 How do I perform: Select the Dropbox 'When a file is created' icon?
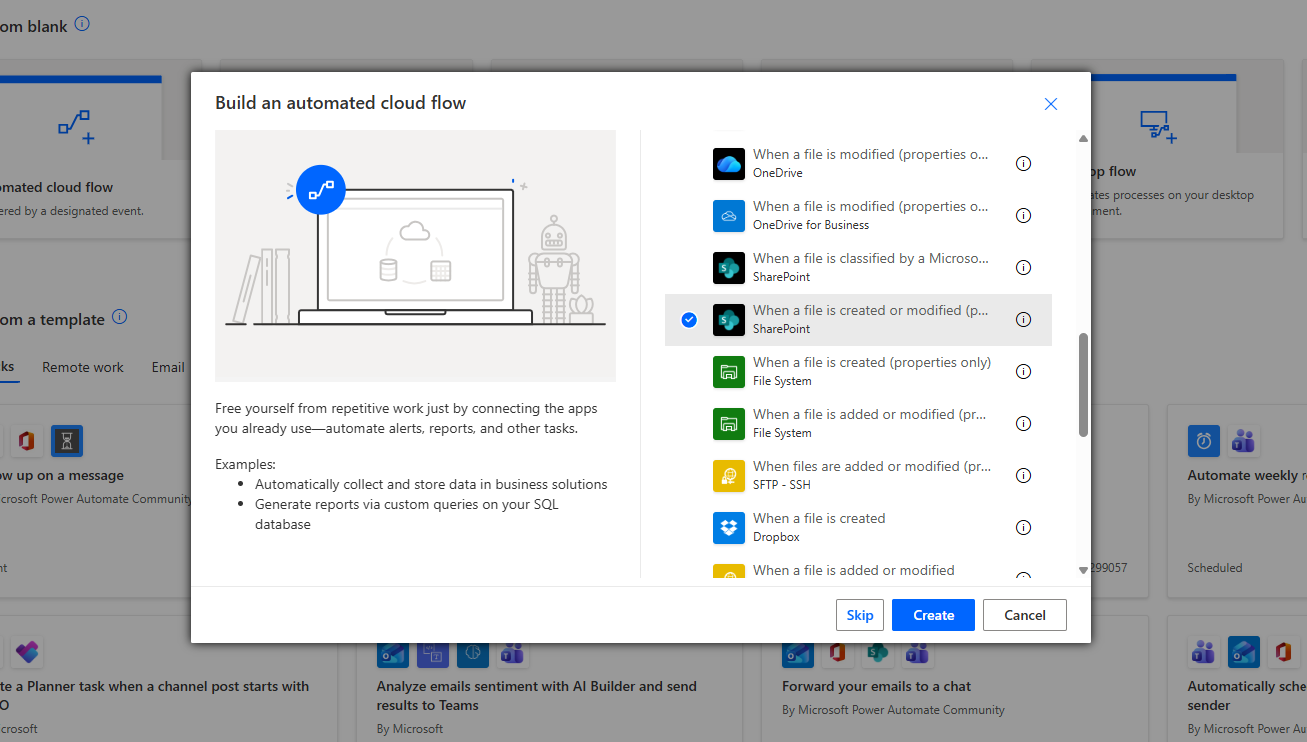(x=729, y=528)
